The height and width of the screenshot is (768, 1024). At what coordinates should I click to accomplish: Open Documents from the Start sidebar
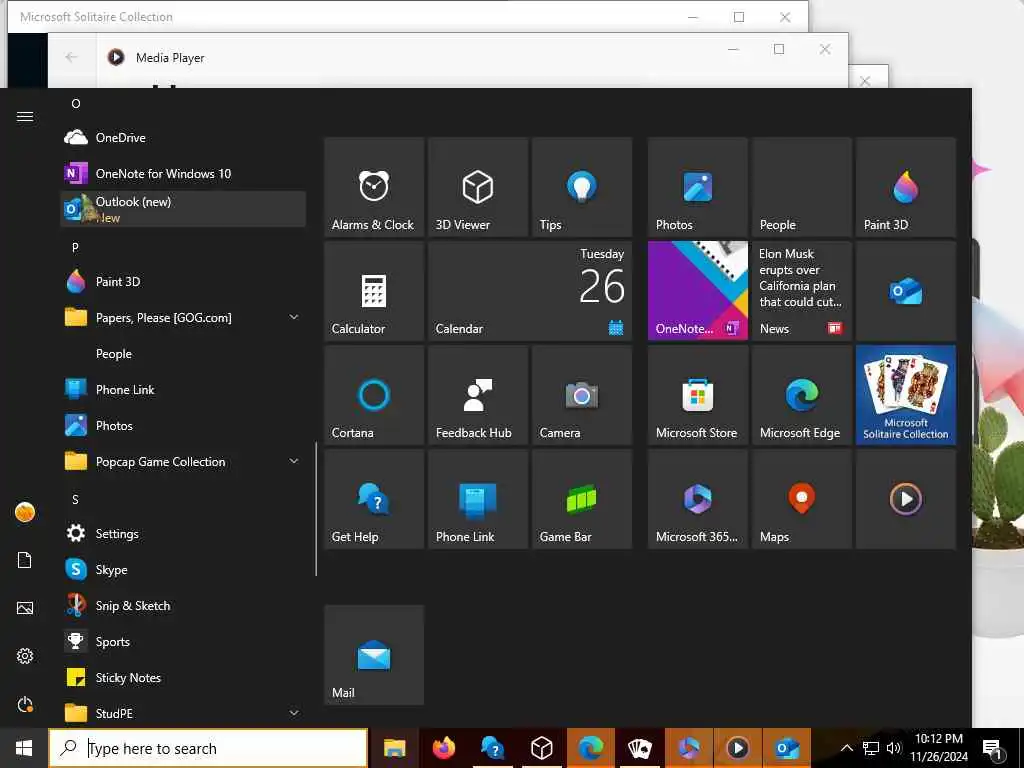(x=25, y=560)
